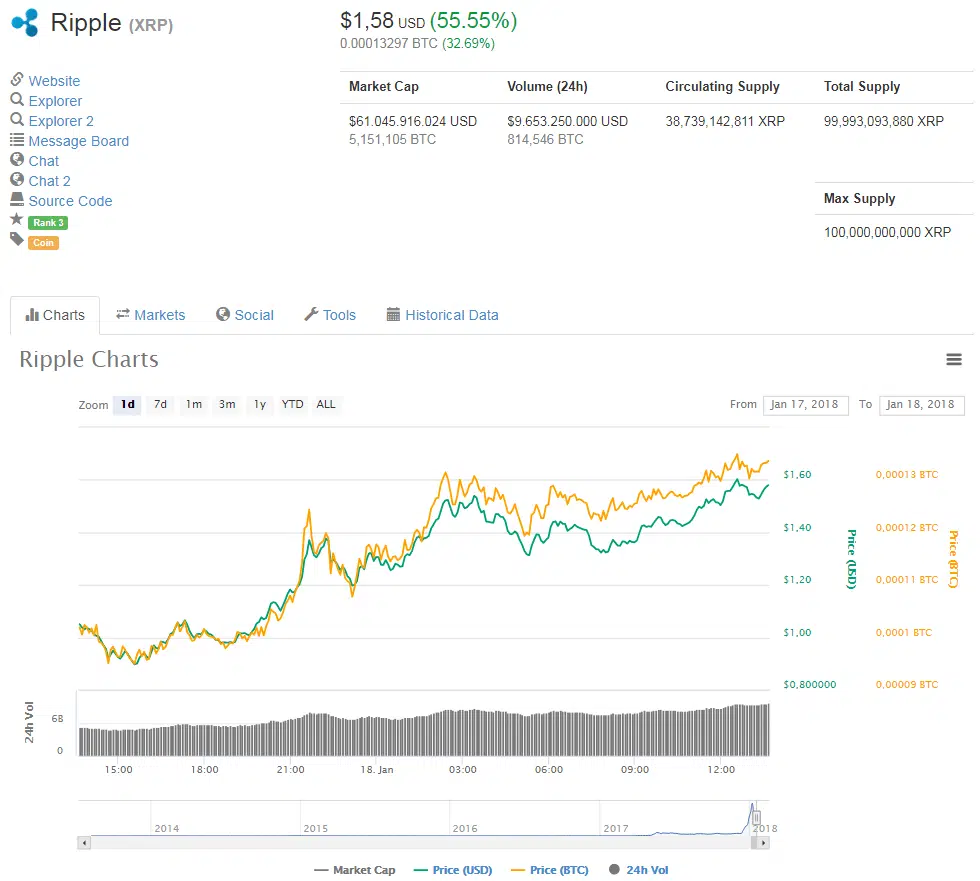Select the 1d zoom range
This screenshot has width=980, height=881.
coord(128,404)
